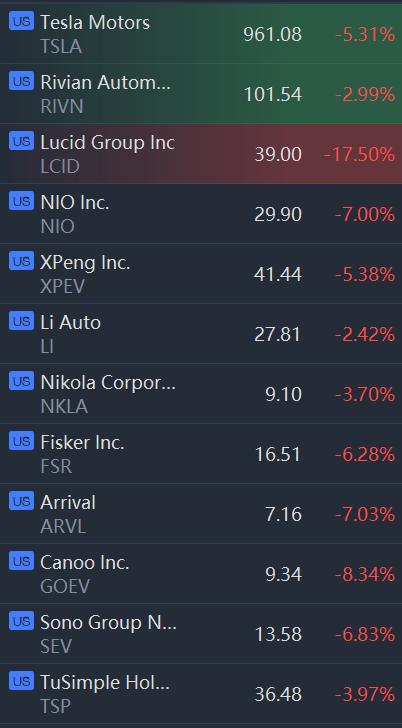Click the US badge beside Tesla Motors

click(21, 21)
